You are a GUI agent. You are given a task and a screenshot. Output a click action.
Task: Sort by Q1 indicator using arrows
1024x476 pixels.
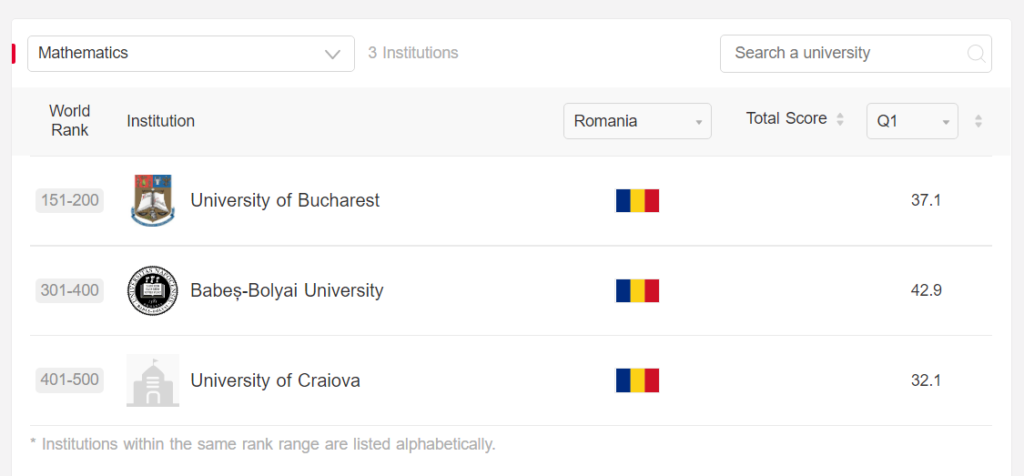[978, 121]
